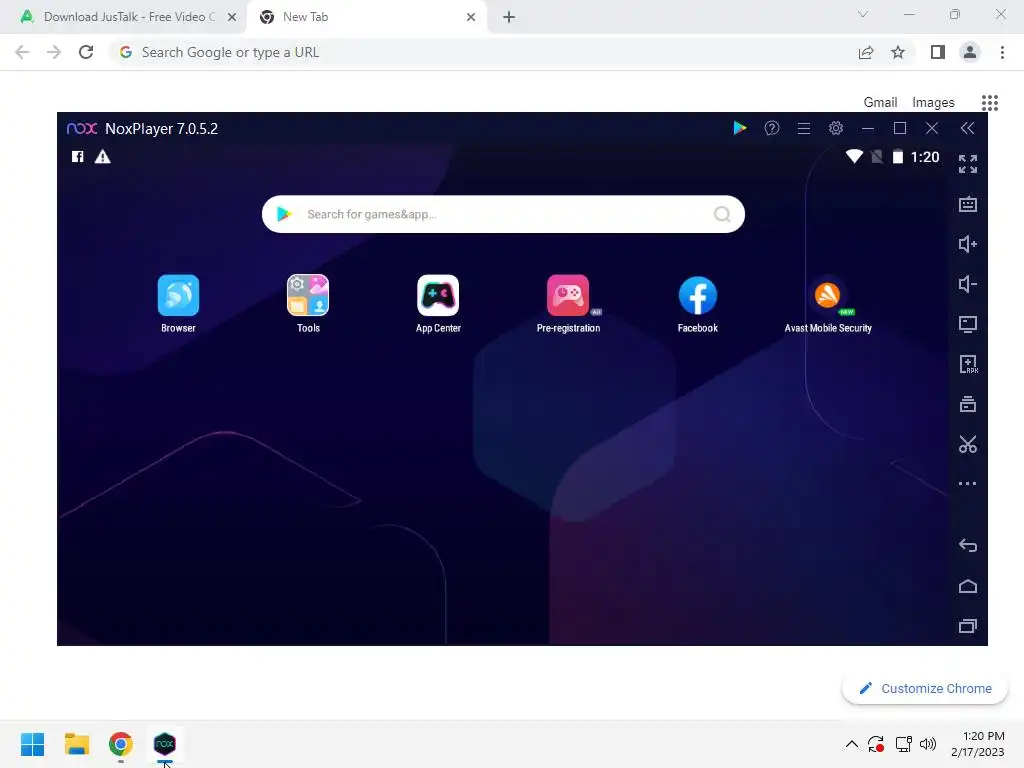Click the Search for games&app field

click(503, 214)
